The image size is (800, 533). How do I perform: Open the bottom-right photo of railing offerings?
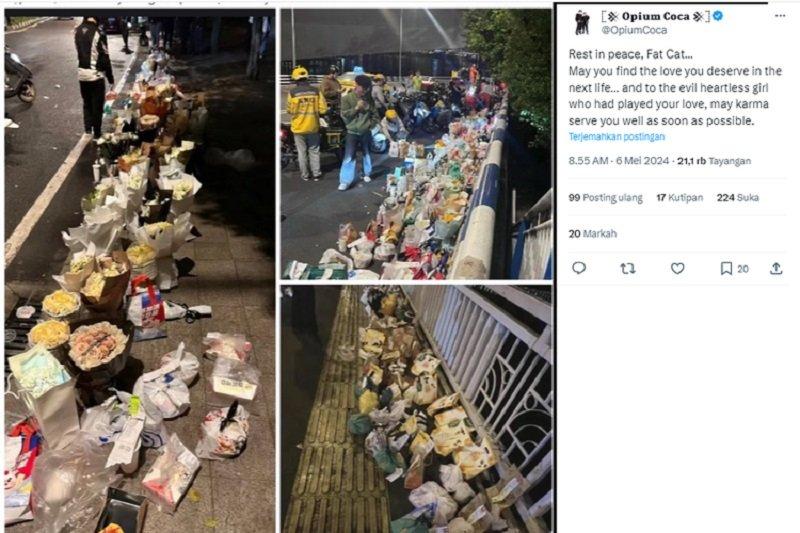point(416,409)
